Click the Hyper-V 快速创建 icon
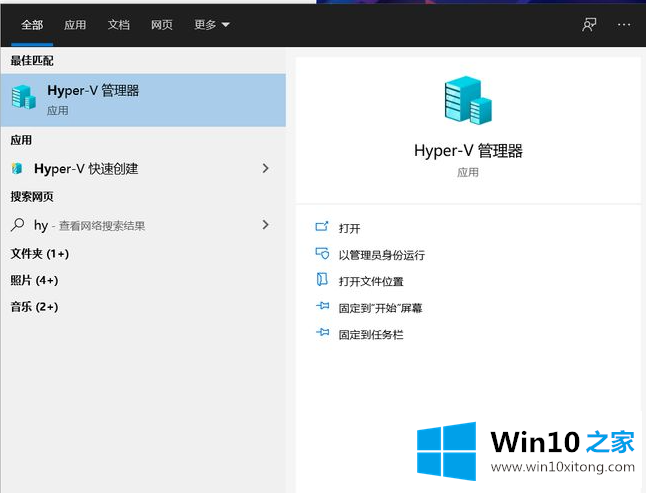Image resolution: width=647 pixels, height=493 pixels. click(17, 168)
